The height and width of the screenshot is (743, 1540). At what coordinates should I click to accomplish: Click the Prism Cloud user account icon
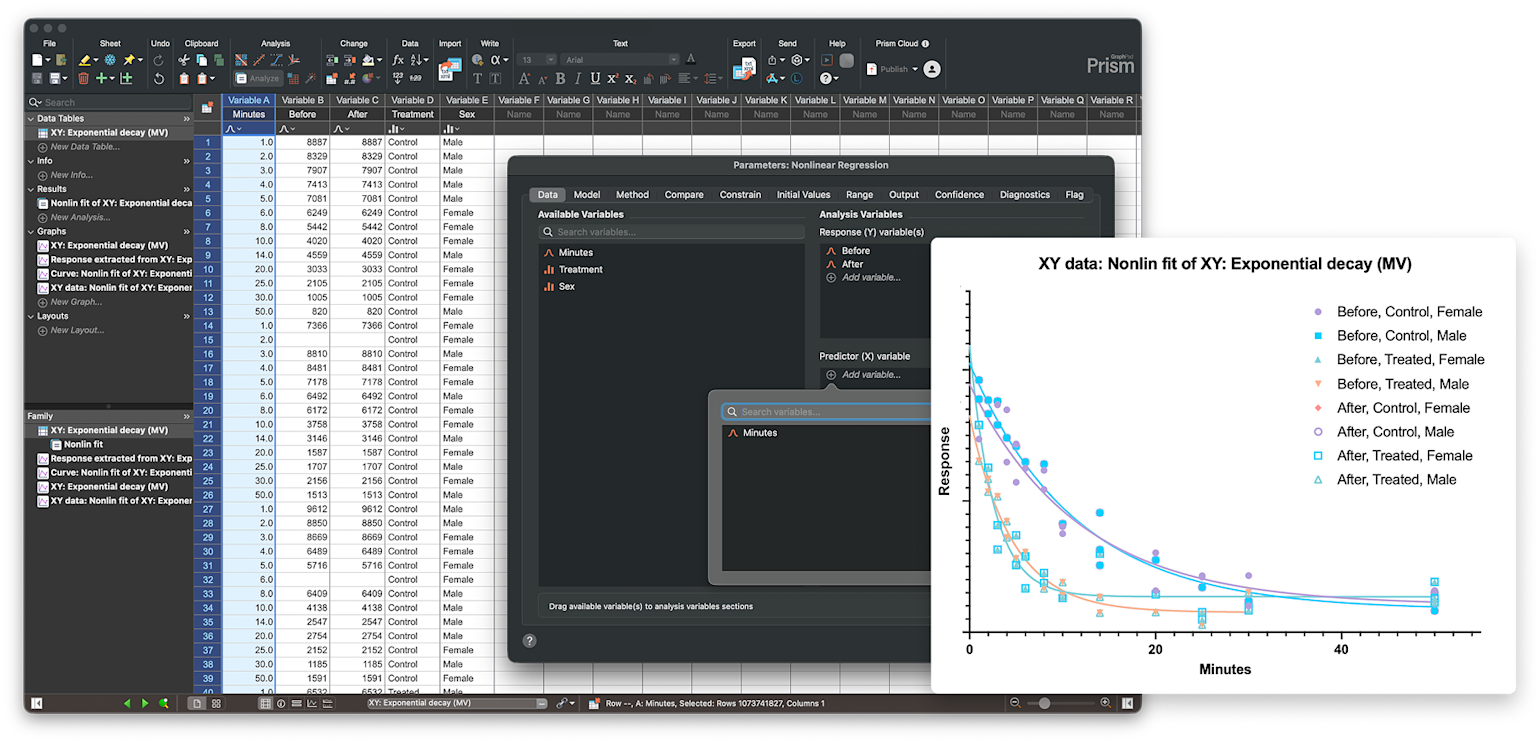[x=932, y=69]
